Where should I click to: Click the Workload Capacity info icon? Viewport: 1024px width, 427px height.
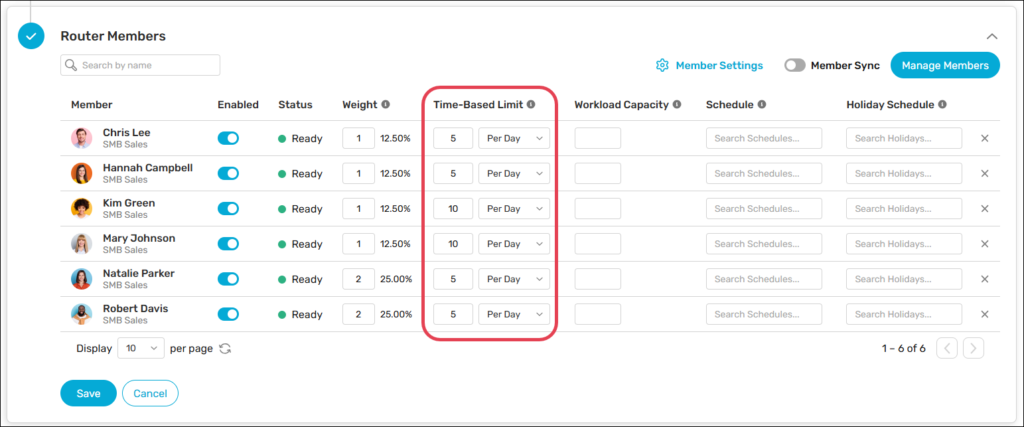(x=677, y=104)
